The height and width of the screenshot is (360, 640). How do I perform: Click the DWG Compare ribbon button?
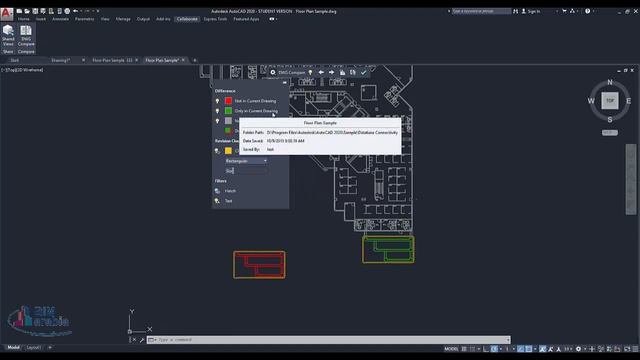(26, 36)
